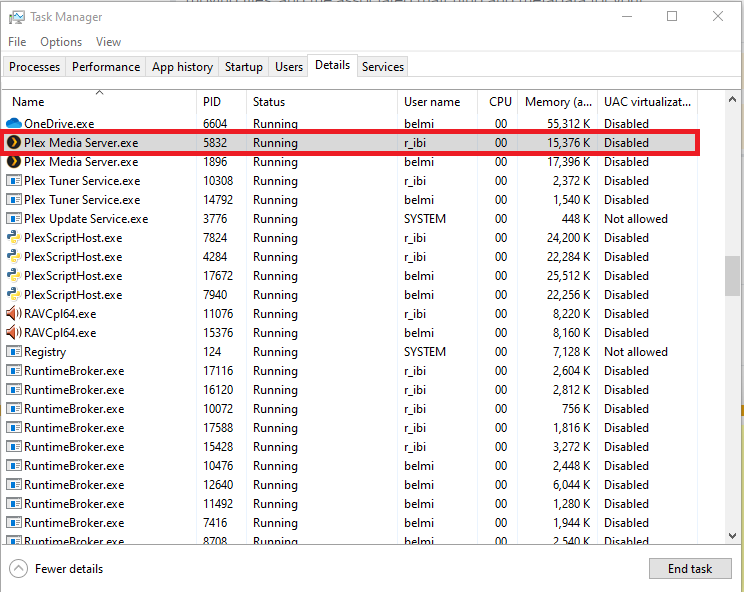Click memory value 6,044 K
This screenshot has height=592, width=744.
(571, 484)
